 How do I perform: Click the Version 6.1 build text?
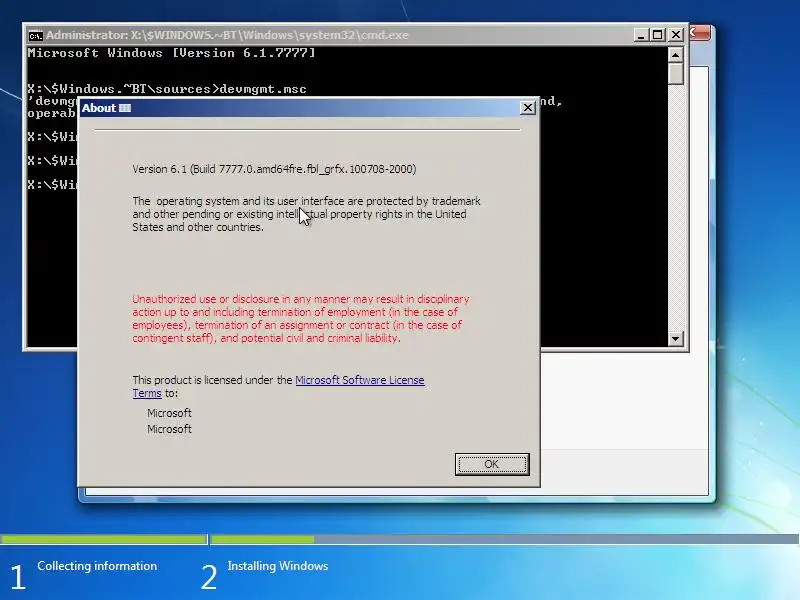pos(274,169)
